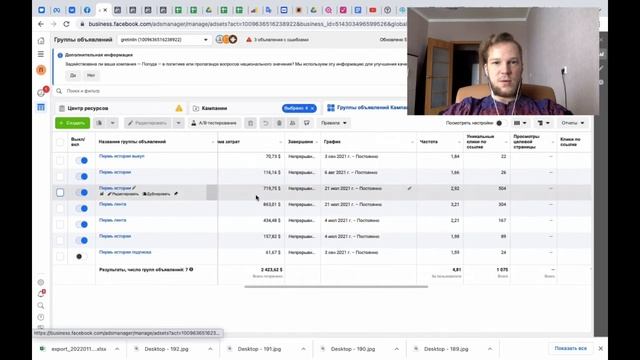
Task: Click the Редактировать toolbar button
Action: 148,123
